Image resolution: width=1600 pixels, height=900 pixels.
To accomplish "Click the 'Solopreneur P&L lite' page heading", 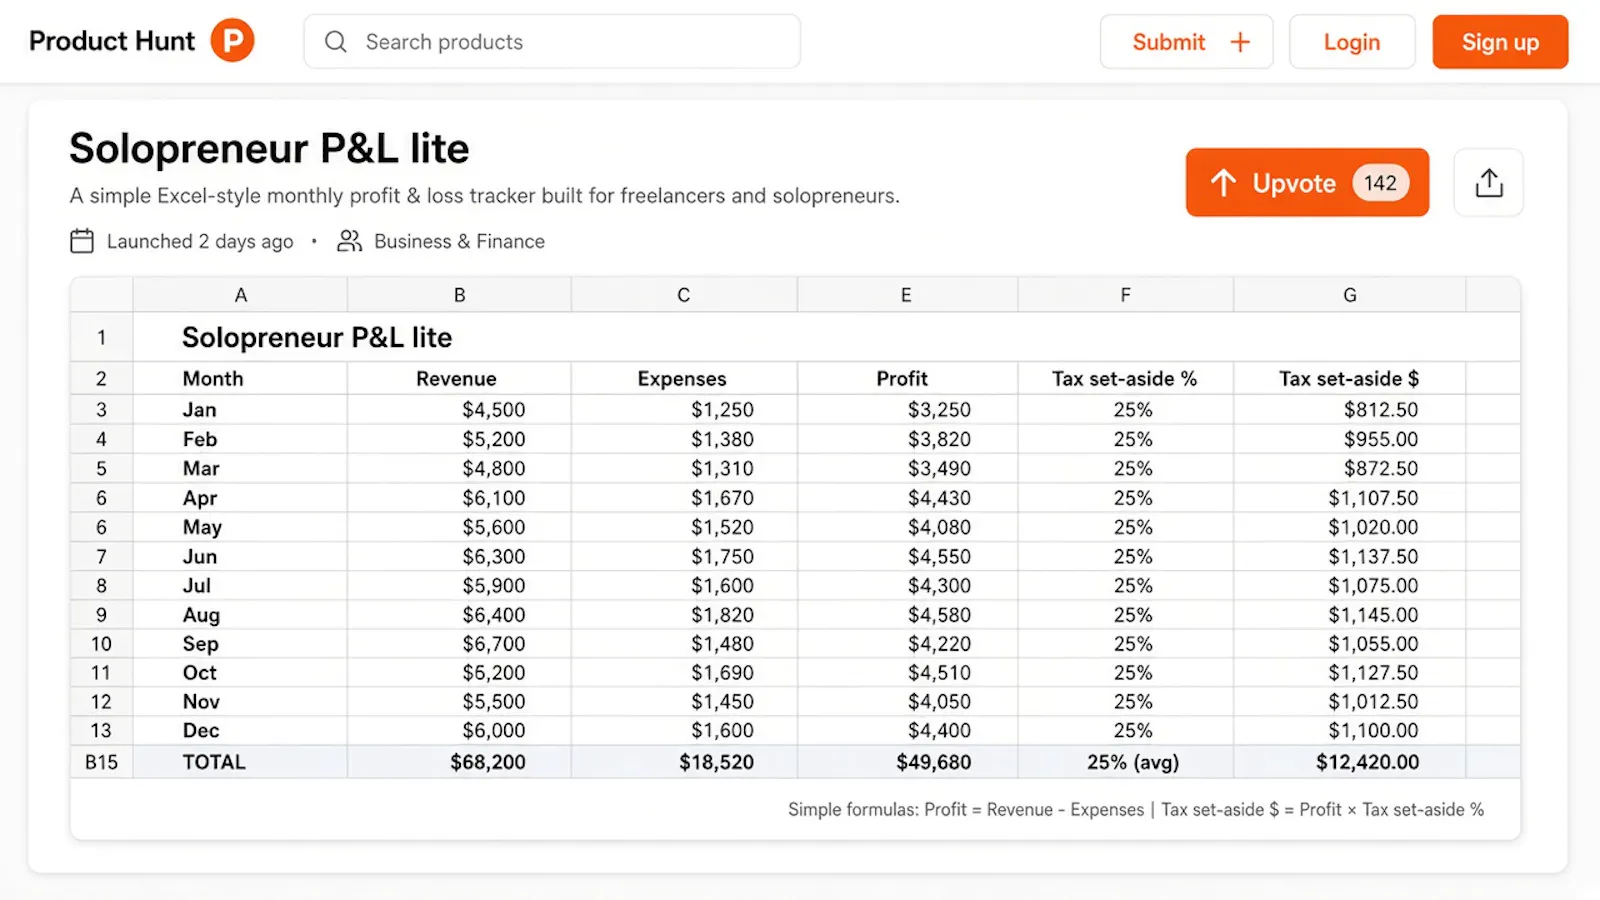I will tap(269, 149).
